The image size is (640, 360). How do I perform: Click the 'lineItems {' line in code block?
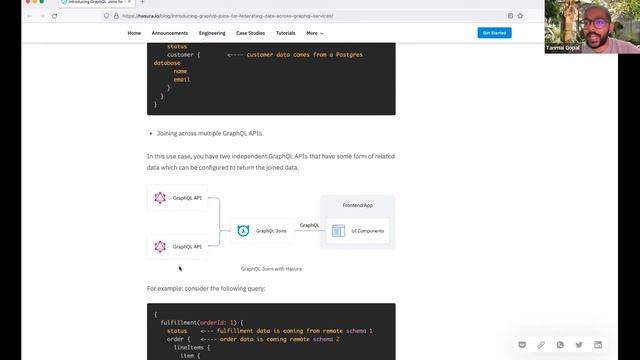point(192,347)
